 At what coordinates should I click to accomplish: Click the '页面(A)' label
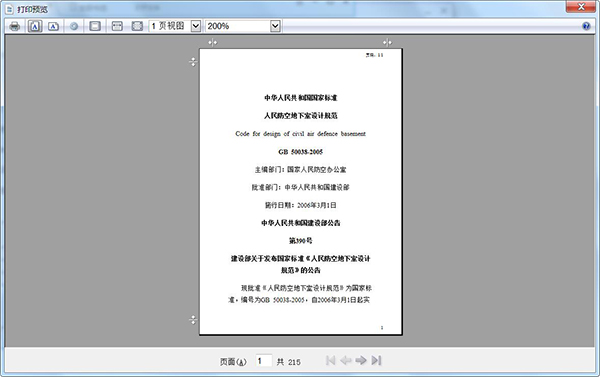(x=233, y=362)
